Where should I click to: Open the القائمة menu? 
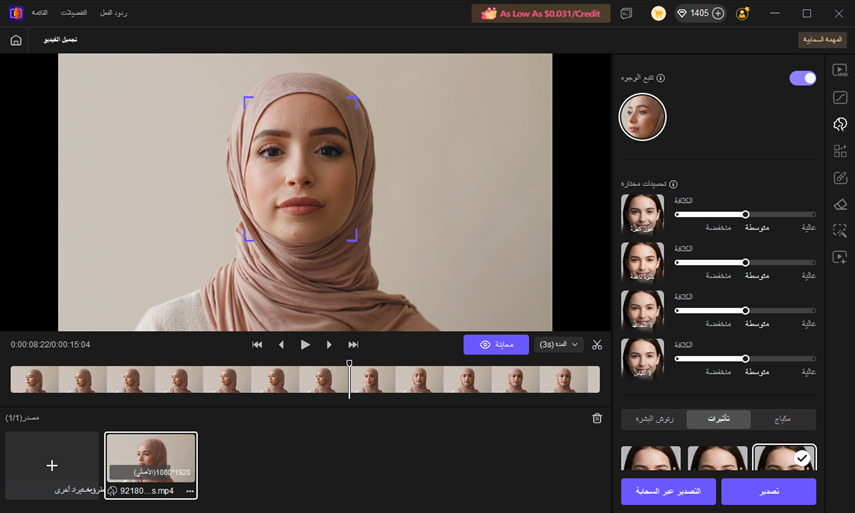click(x=40, y=13)
